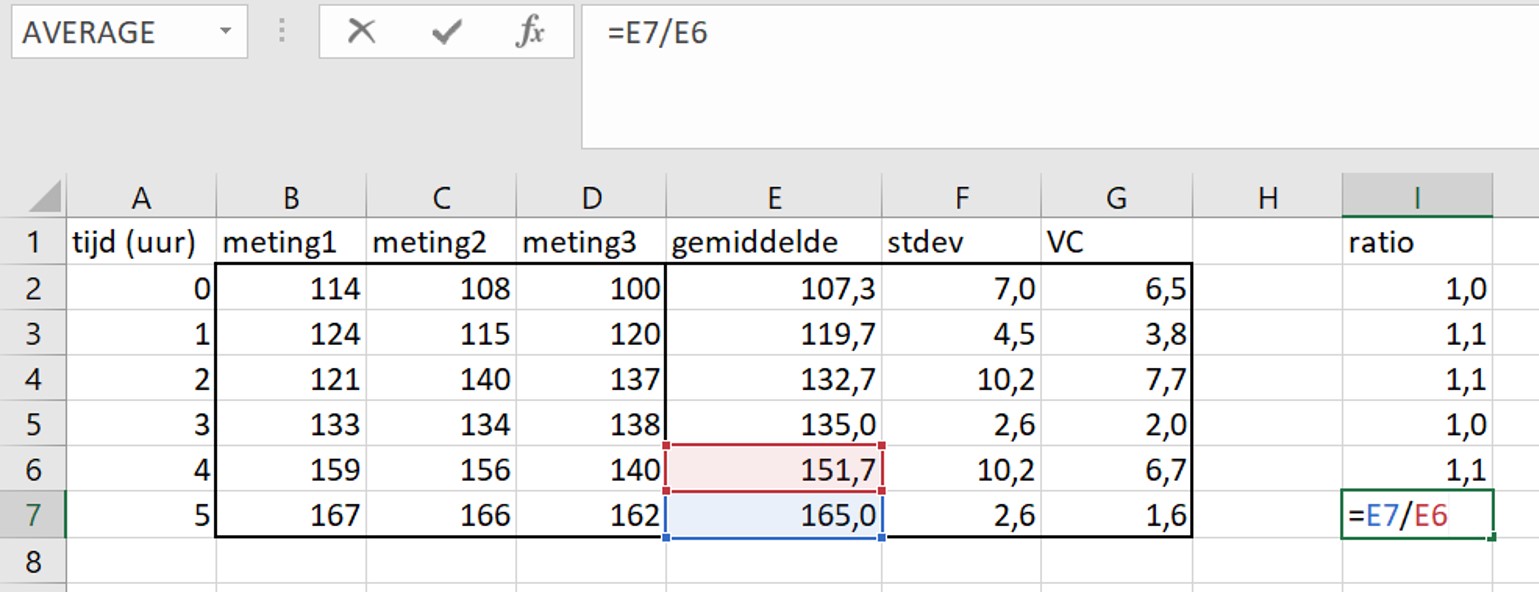Cancel the formula entry with X icon
The height and width of the screenshot is (592, 1539).
(361, 32)
